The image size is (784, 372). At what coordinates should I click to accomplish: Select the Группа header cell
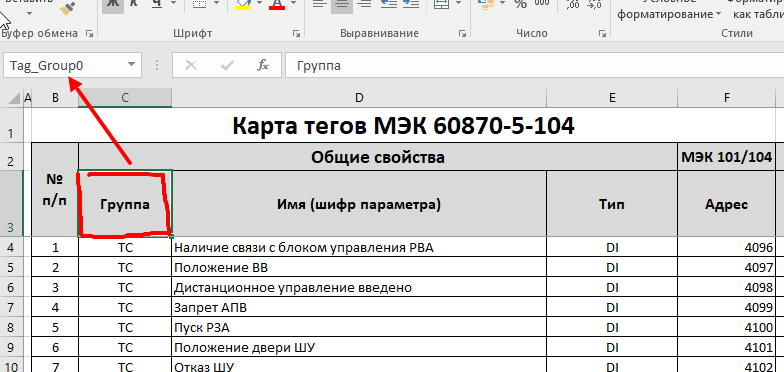click(125, 204)
